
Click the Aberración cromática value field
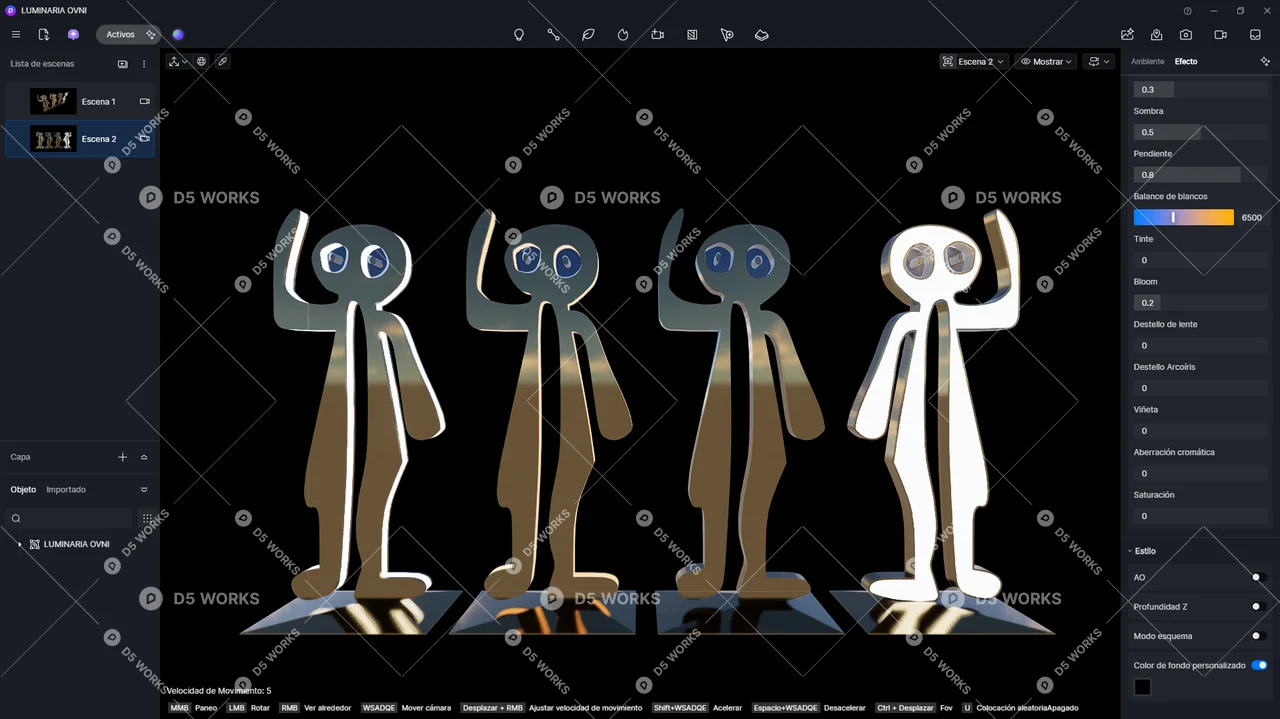(x=1200, y=473)
